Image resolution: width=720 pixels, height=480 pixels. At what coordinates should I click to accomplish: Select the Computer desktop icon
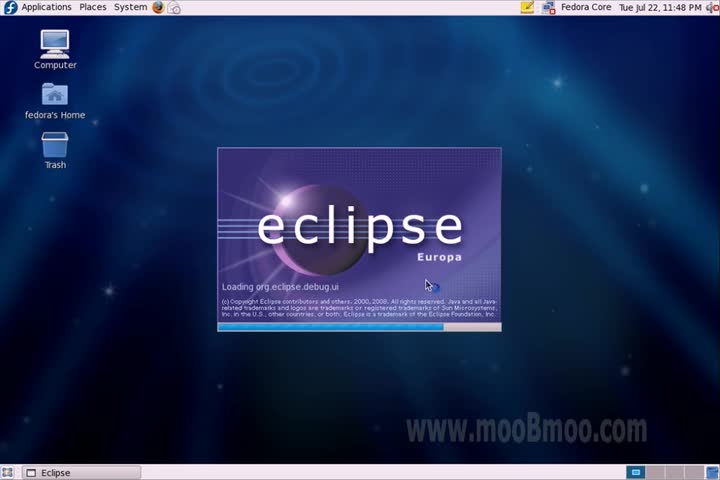point(55,50)
